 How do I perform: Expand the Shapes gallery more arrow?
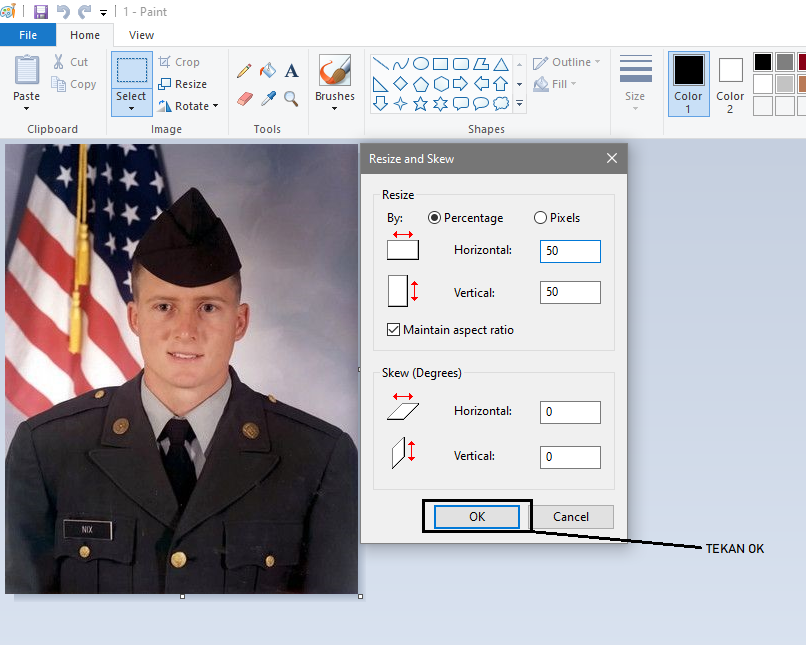[520, 104]
